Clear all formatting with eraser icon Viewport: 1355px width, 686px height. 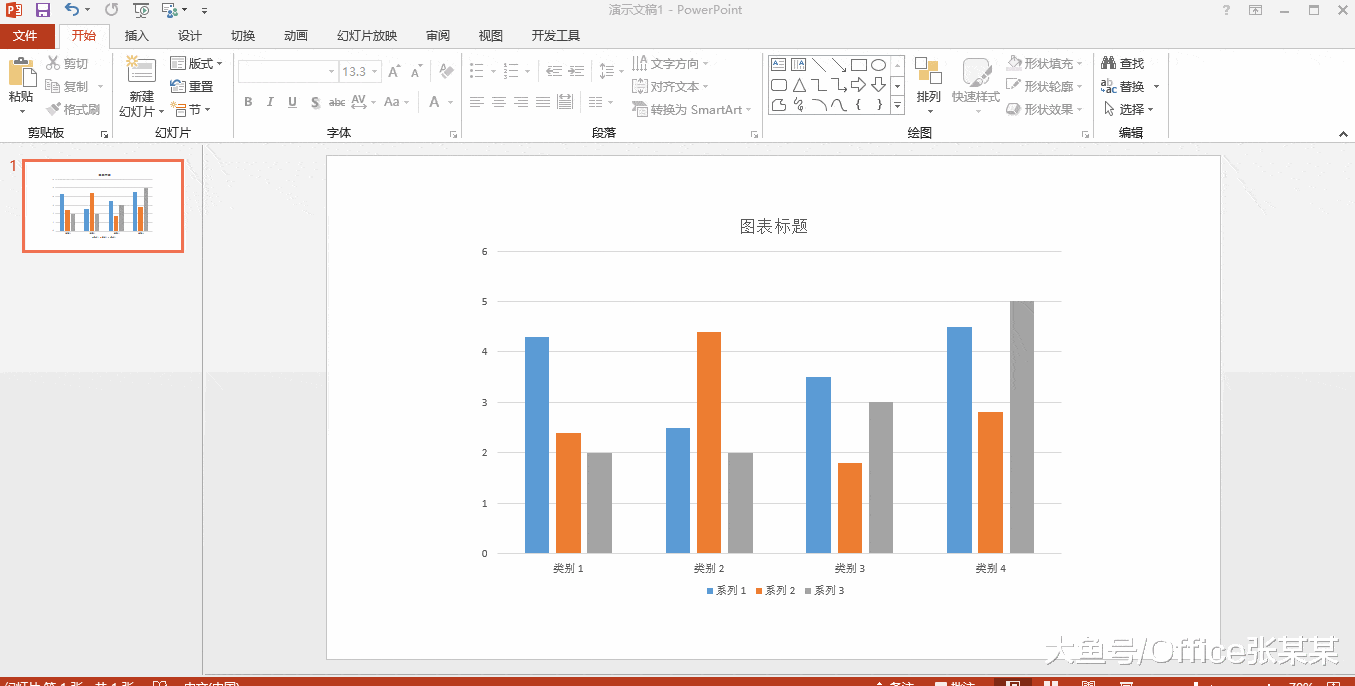pyautogui.click(x=447, y=72)
